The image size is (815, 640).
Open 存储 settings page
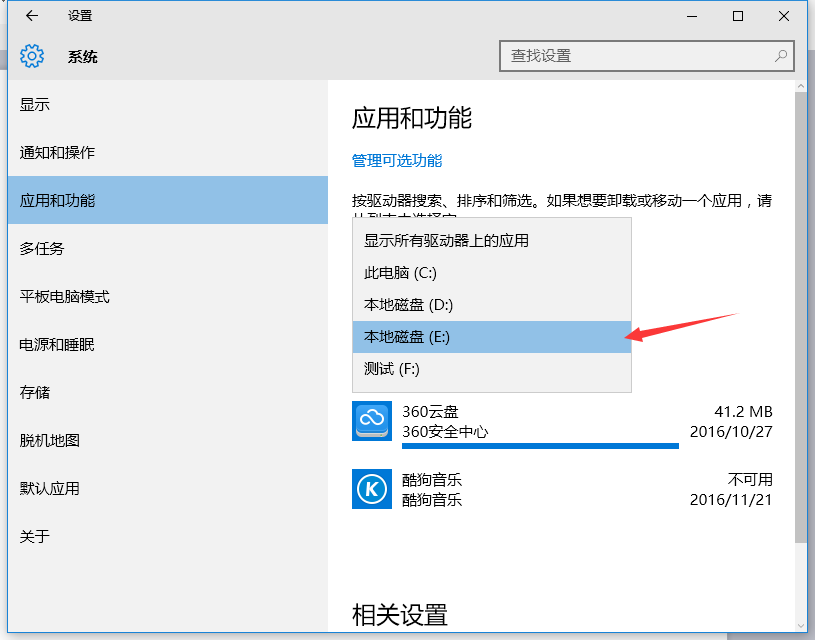pyautogui.click(x=167, y=392)
